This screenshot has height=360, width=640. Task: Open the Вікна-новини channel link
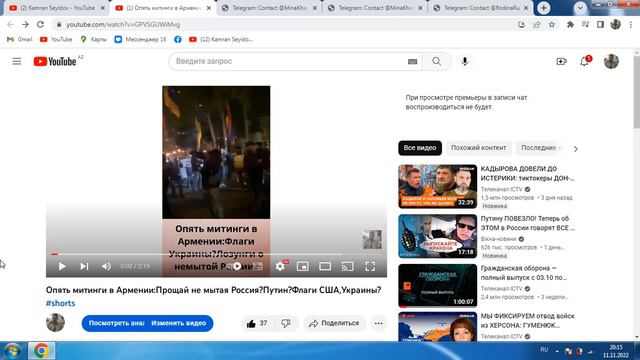tap(498, 239)
